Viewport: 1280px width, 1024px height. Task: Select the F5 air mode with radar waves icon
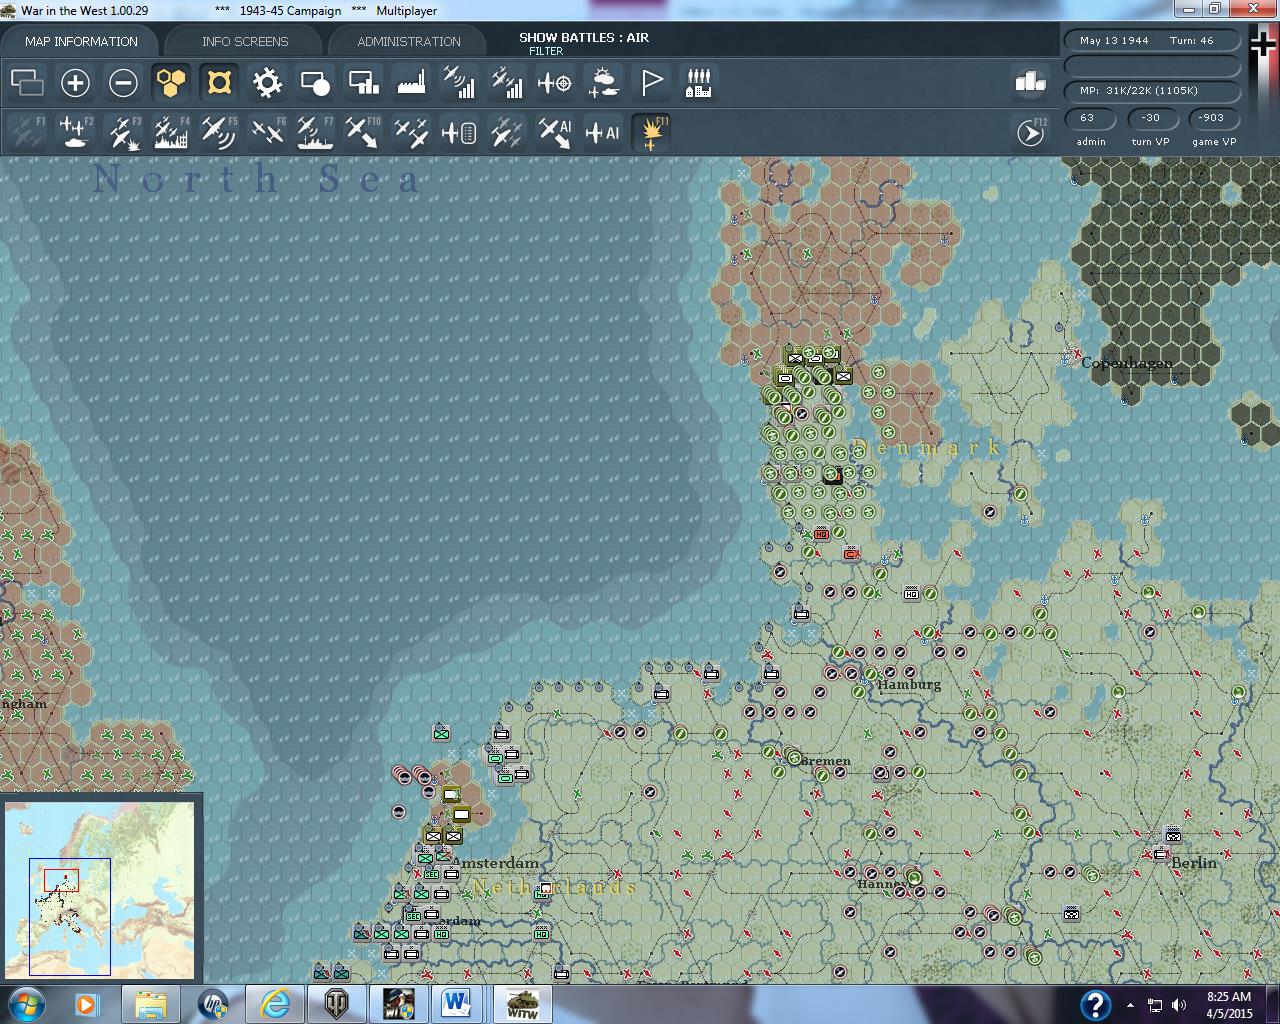(x=219, y=132)
